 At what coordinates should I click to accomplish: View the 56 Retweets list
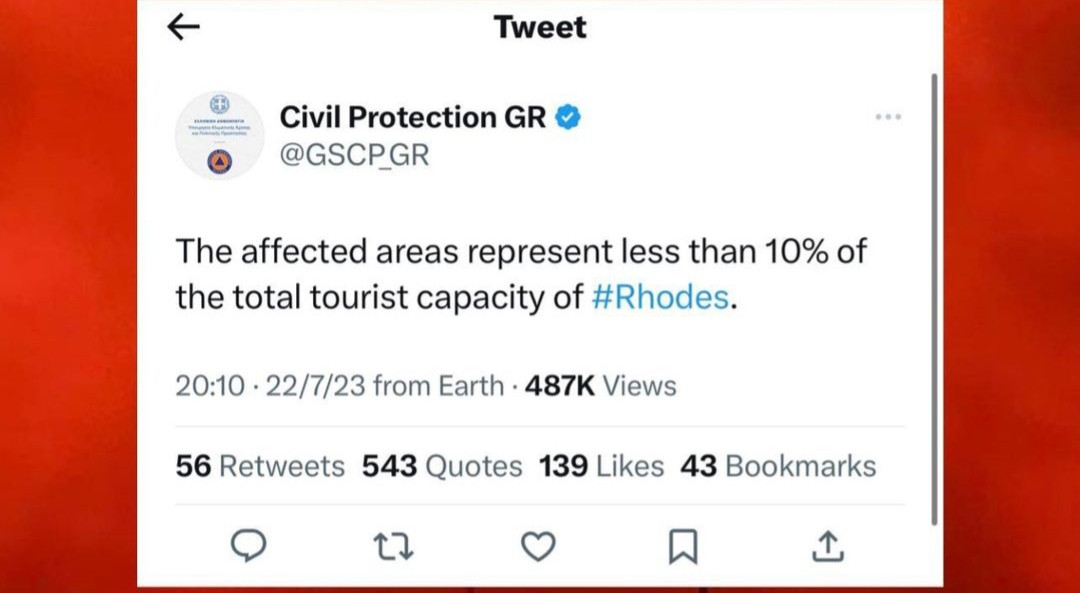260,466
